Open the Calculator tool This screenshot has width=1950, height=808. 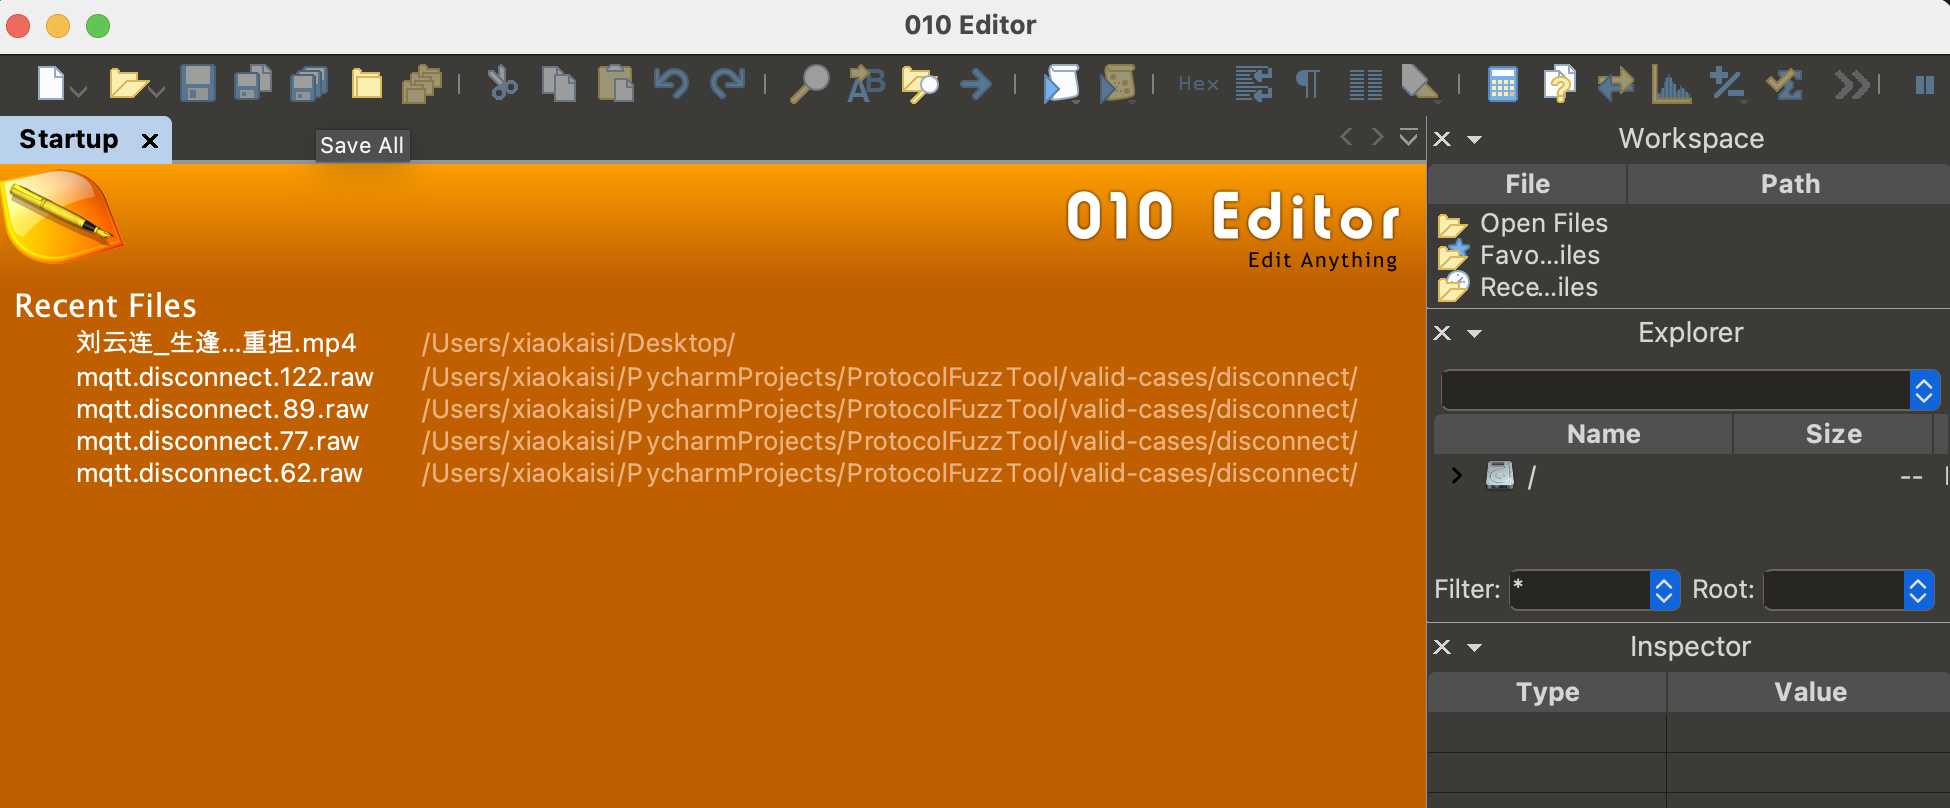[1502, 84]
